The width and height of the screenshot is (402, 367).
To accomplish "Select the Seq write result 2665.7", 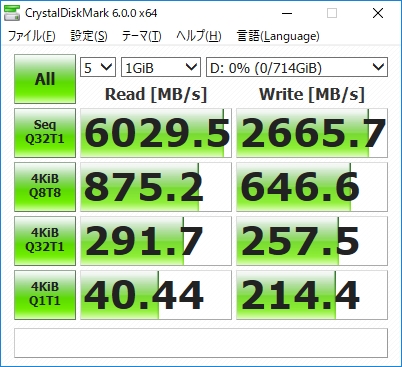I will (312, 133).
